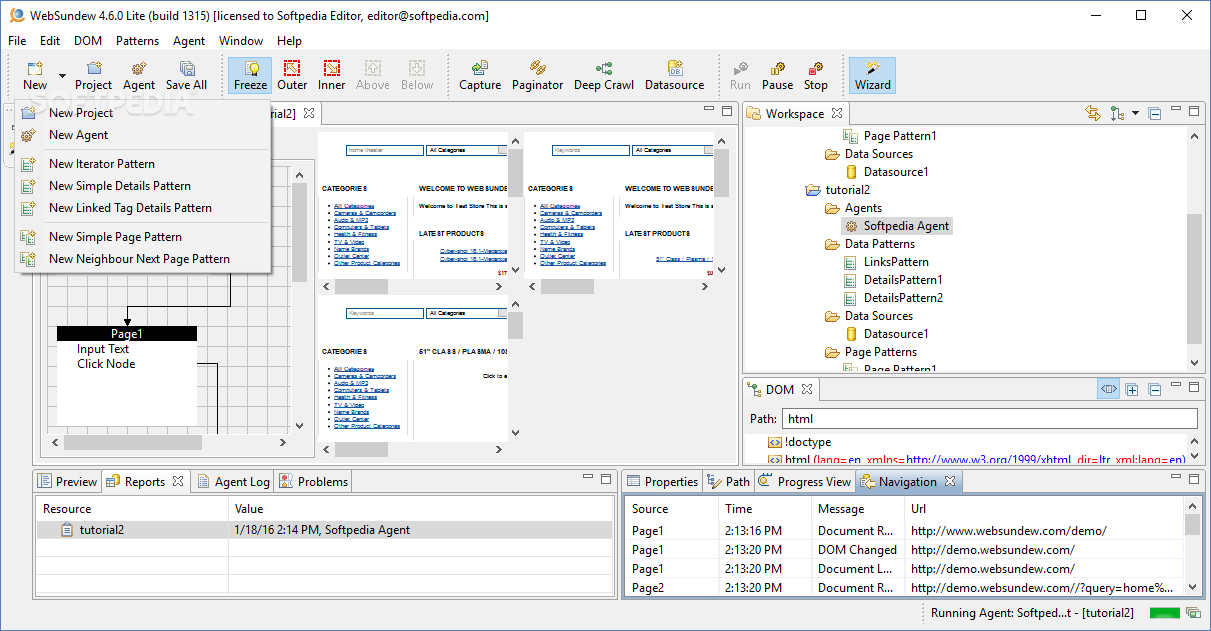Start the Deep Crawl tool

[604, 75]
